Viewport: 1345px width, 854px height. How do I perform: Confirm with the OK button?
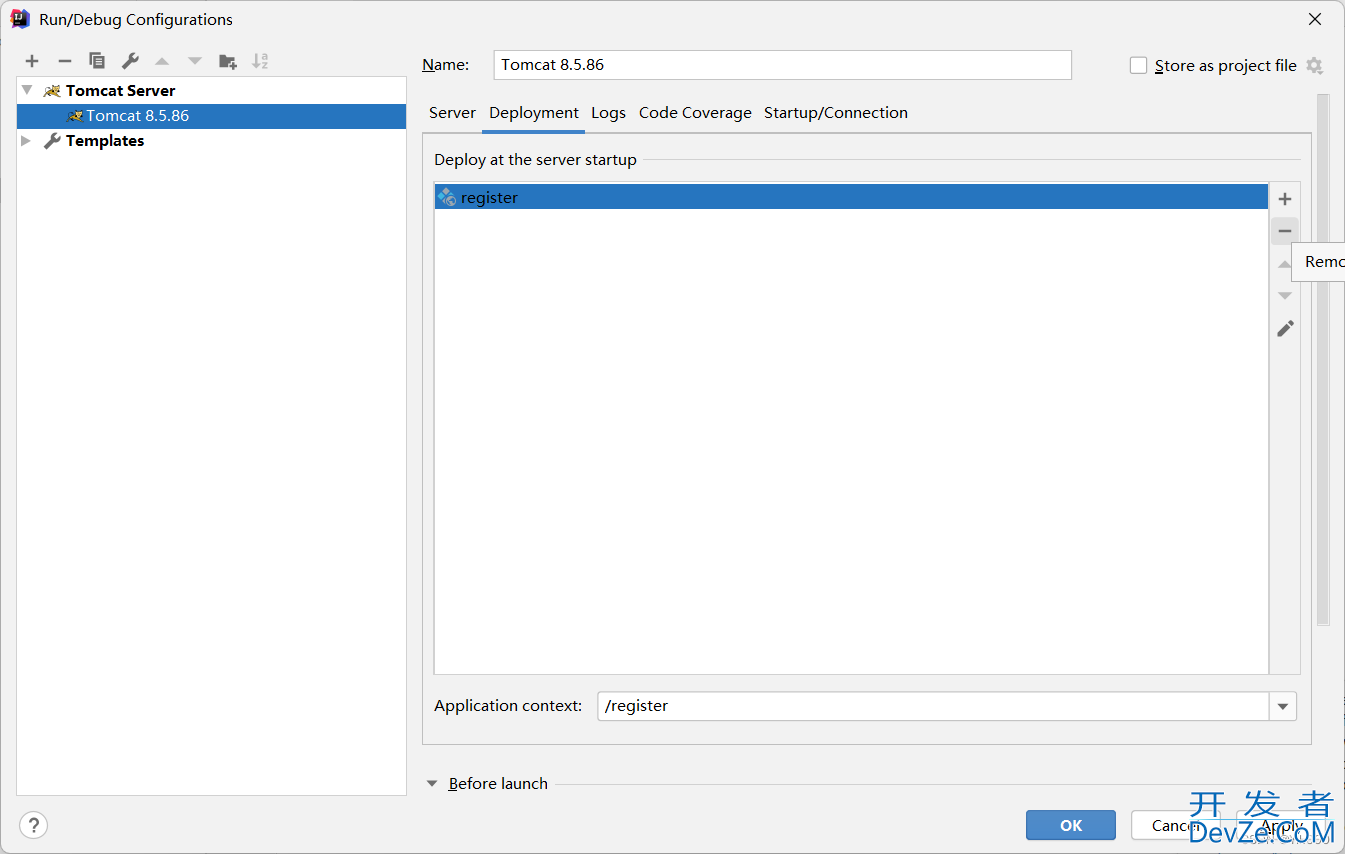pos(1071,825)
